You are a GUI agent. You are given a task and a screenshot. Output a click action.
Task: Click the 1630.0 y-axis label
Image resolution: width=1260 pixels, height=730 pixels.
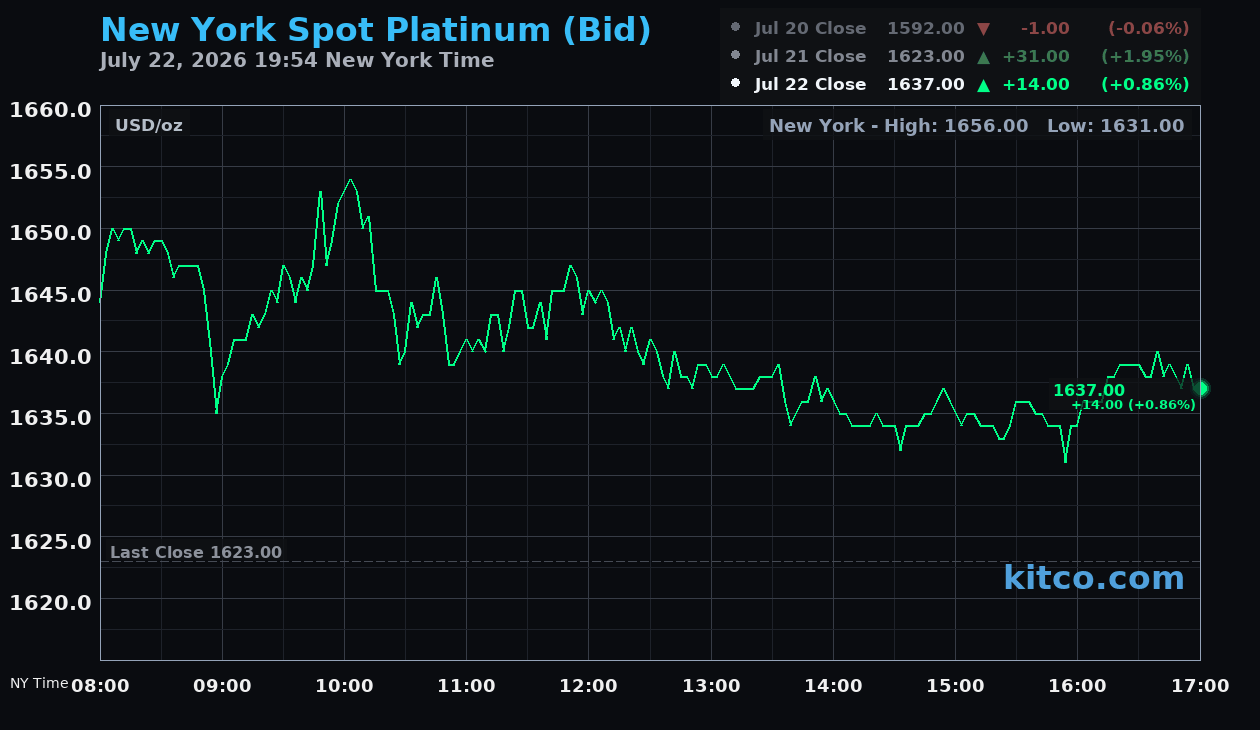pos(50,479)
